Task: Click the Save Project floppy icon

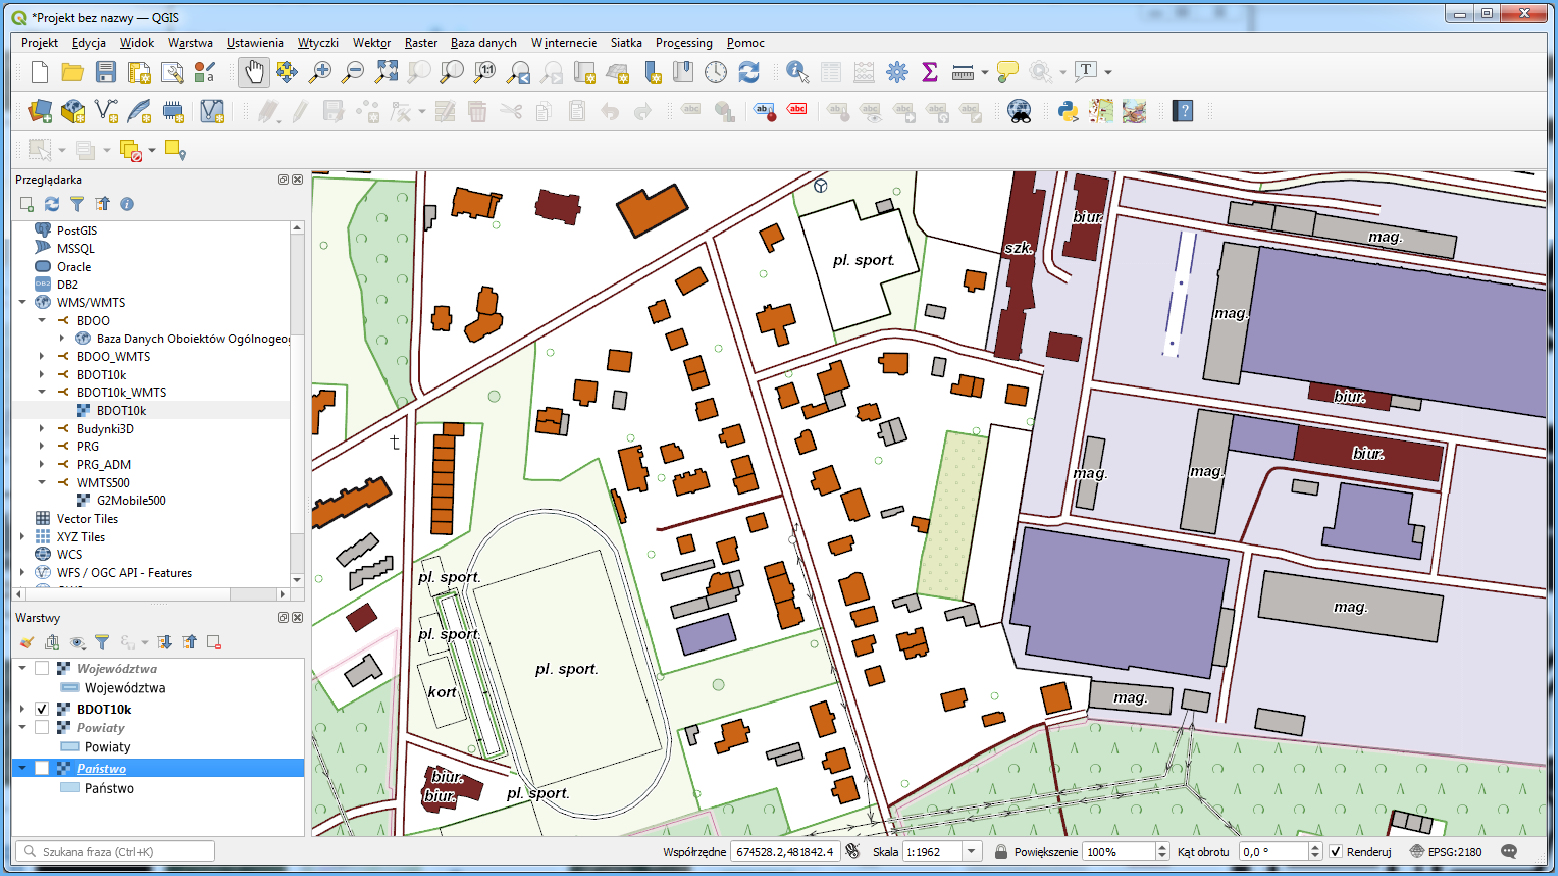Action: coord(106,72)
